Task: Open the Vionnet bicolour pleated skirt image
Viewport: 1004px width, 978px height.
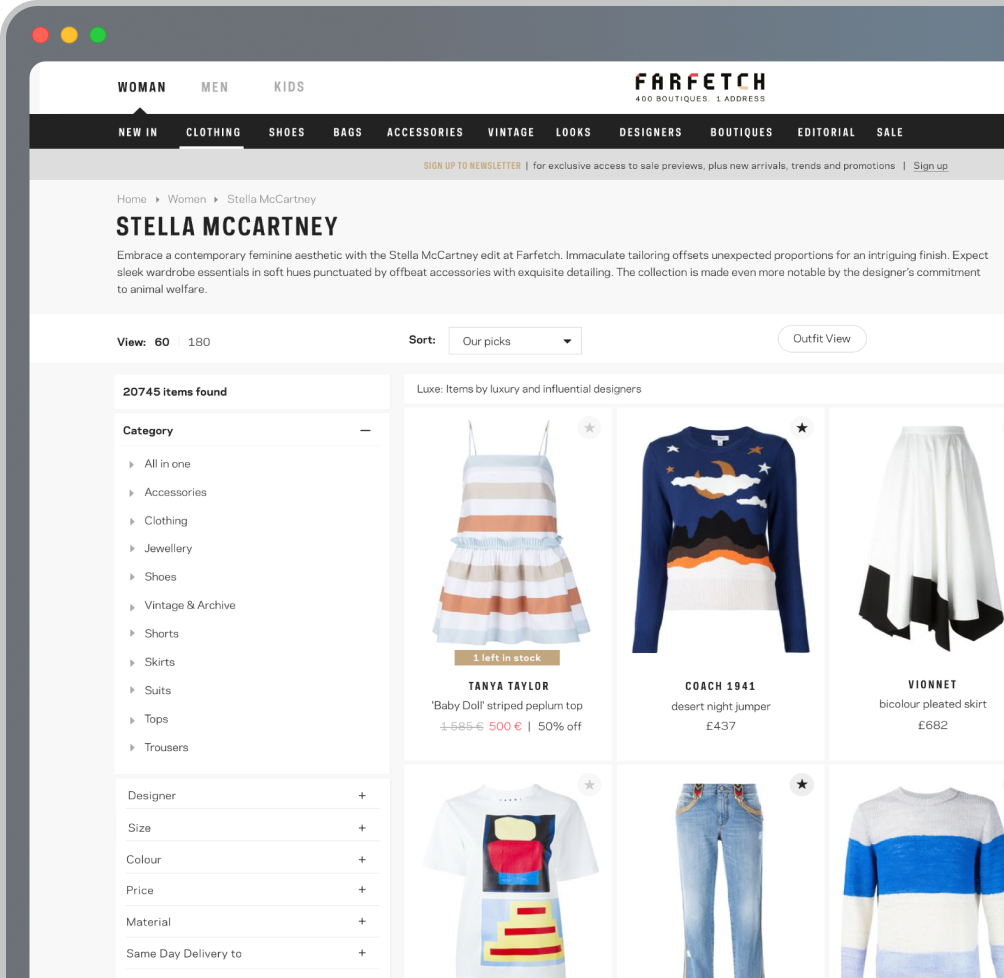Action: click(930, 540)
